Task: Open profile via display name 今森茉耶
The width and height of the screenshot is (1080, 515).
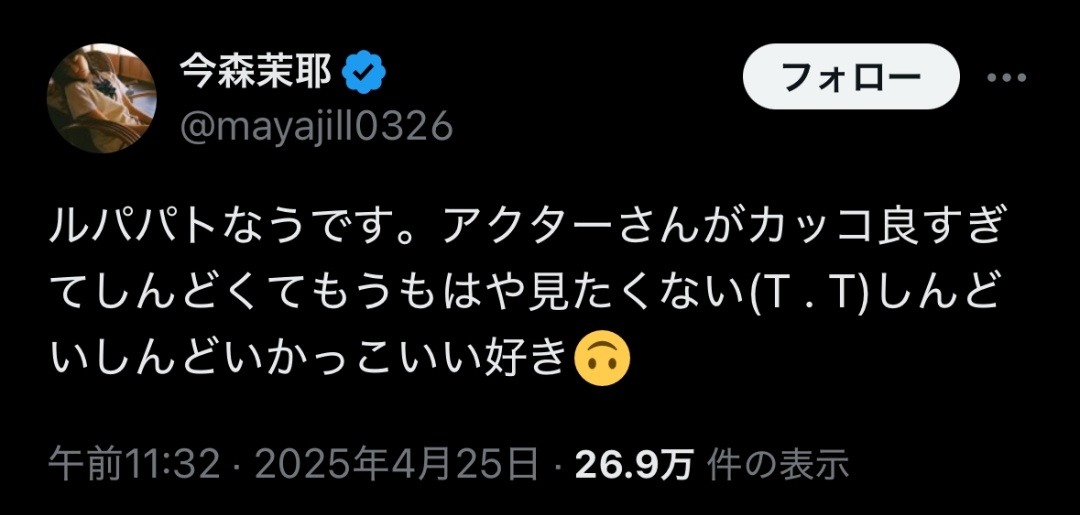Action: click(256, 72)
